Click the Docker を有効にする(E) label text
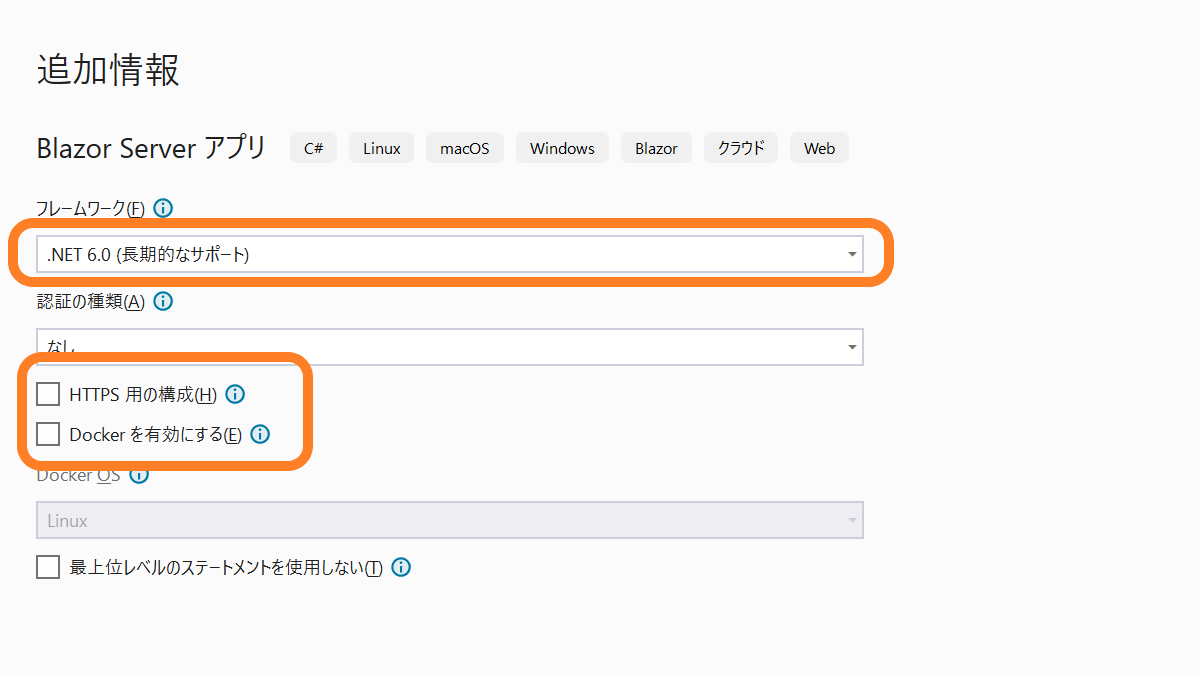 pos(156,434)
